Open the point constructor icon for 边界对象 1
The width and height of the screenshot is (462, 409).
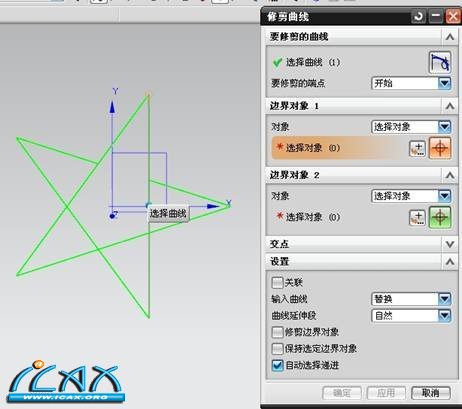click(417, 149)
